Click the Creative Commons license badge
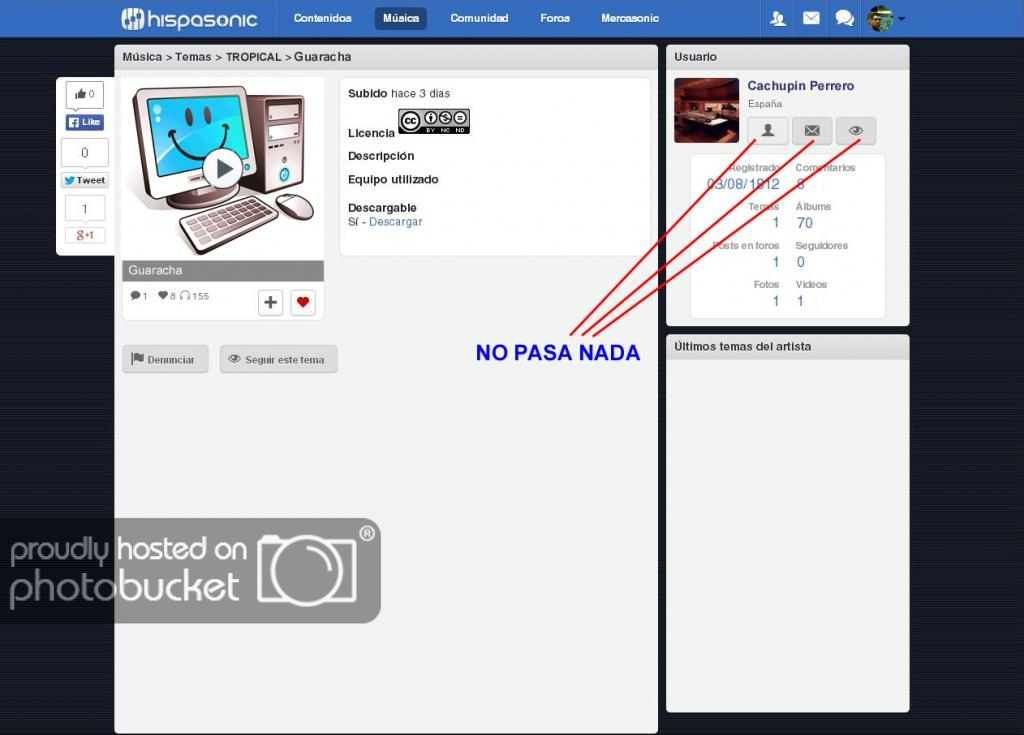 [x=434, y=122]
